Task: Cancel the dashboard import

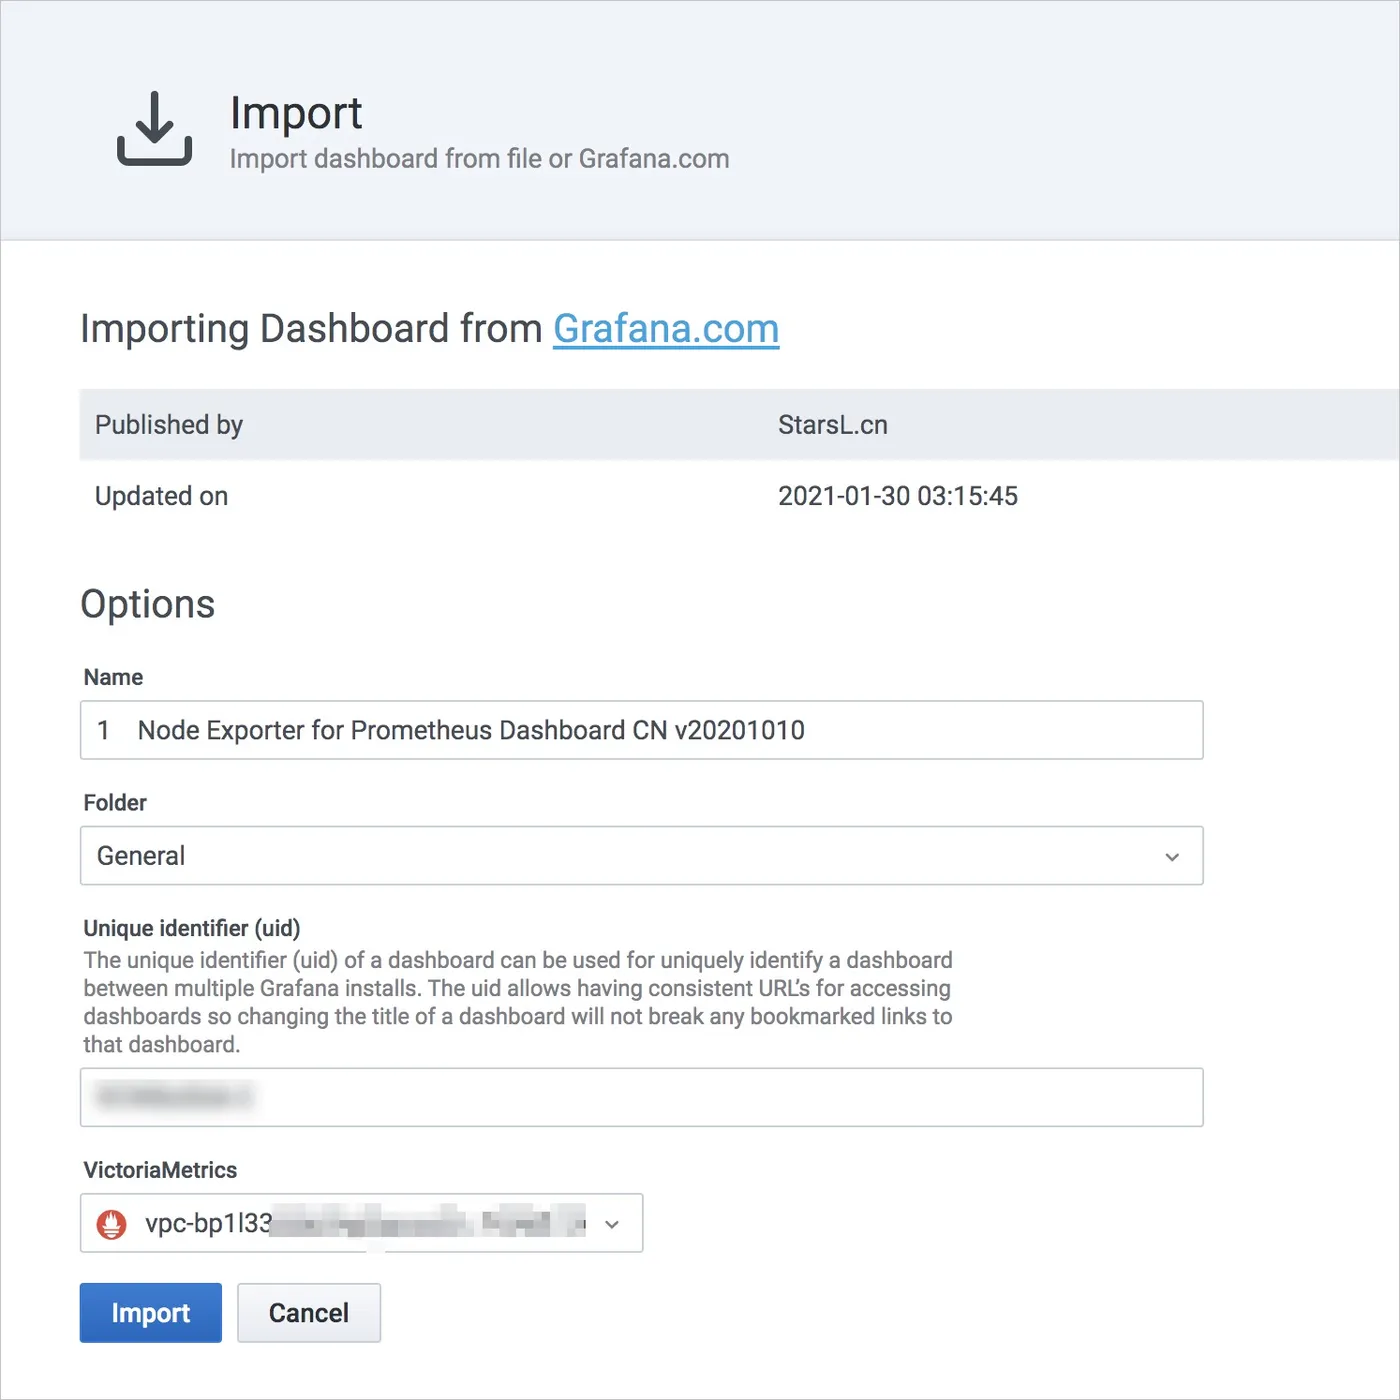Action: tap(309, 1312)
